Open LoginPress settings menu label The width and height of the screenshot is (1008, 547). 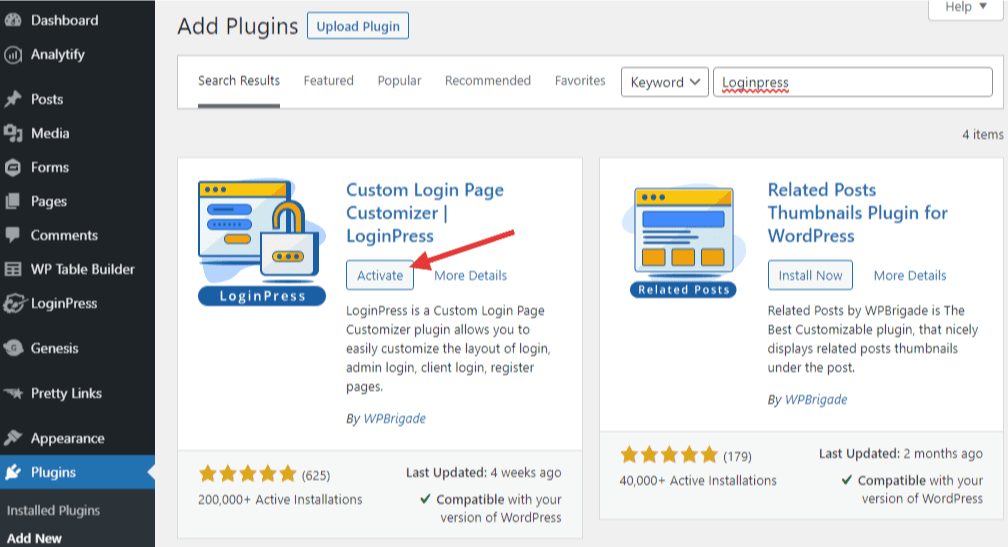[x=64, y=303]
